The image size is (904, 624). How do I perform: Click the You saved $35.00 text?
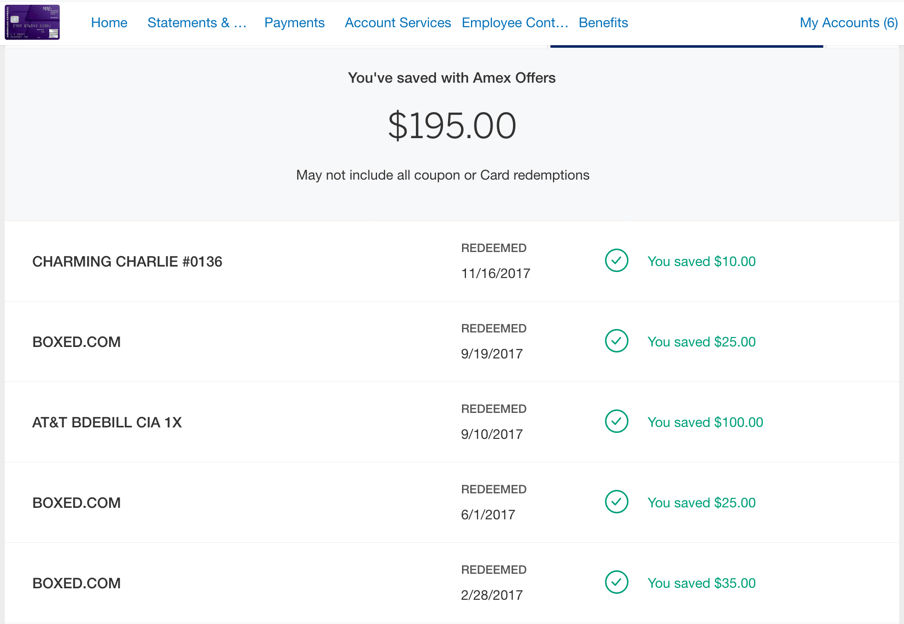click(x=701, y=583)
